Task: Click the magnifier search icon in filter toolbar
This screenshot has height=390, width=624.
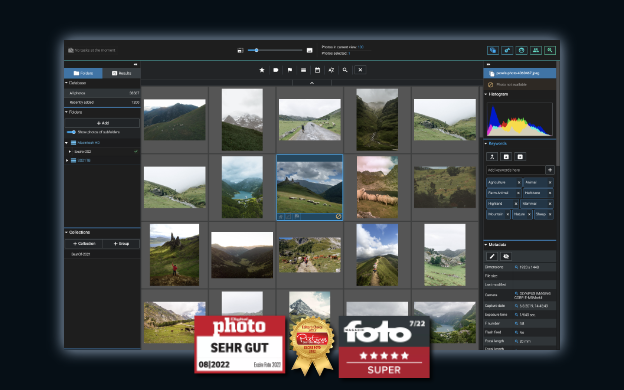Action: 345,70
